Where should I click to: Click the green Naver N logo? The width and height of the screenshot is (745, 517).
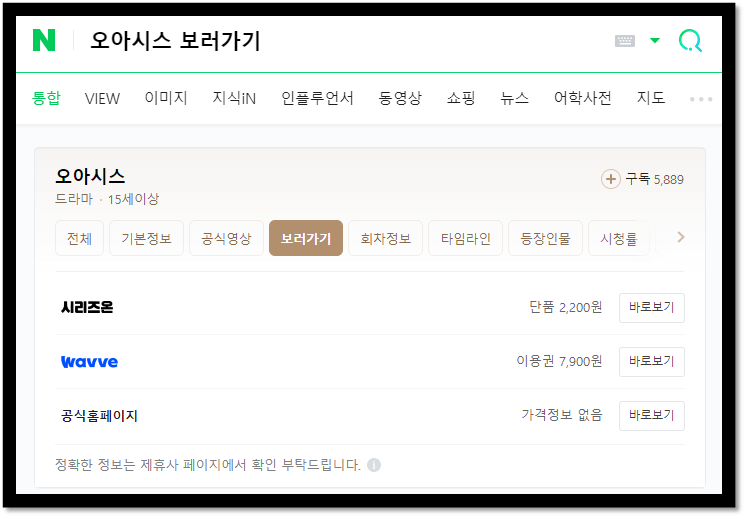(44, 40)
